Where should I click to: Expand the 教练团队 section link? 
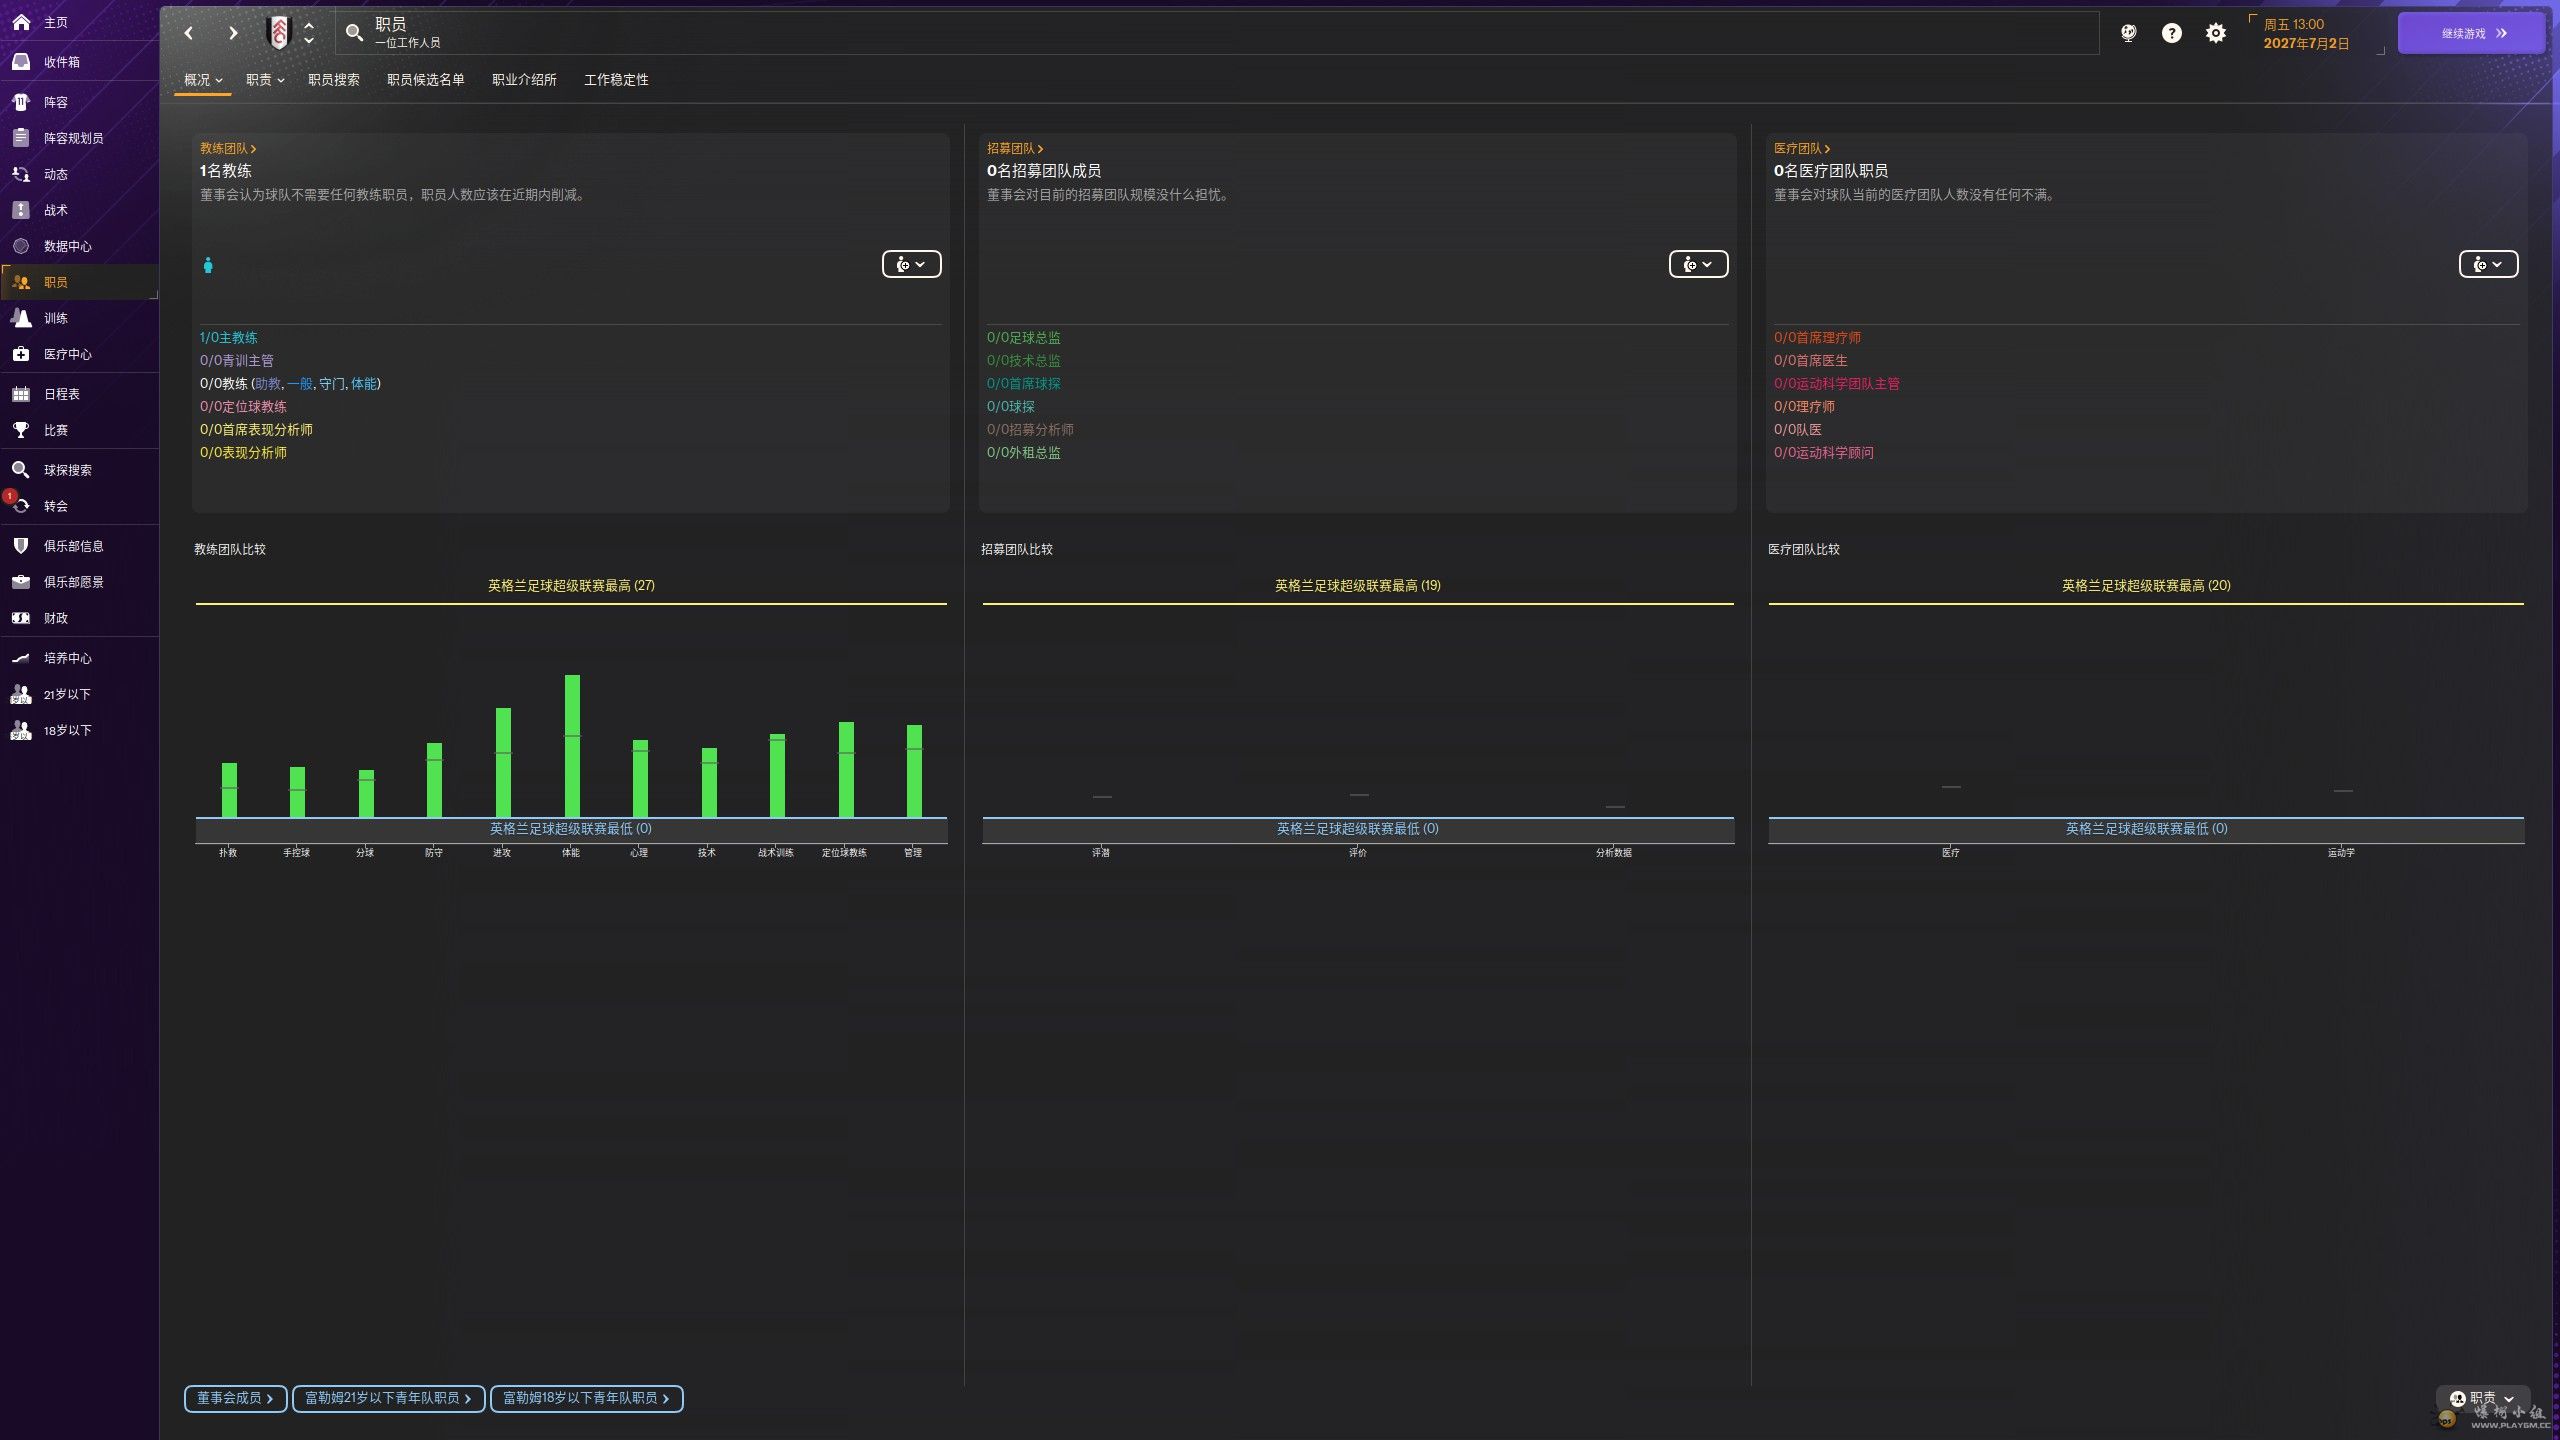(x=228, y=148)
